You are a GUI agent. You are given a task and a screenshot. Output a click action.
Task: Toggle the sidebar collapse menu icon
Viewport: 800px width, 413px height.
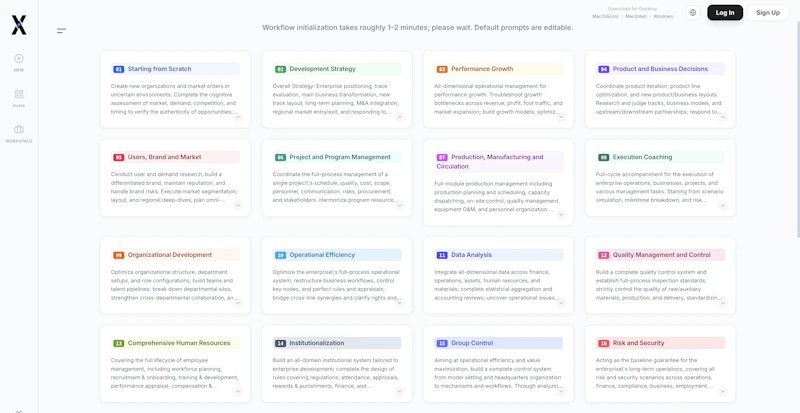[61, 31]
